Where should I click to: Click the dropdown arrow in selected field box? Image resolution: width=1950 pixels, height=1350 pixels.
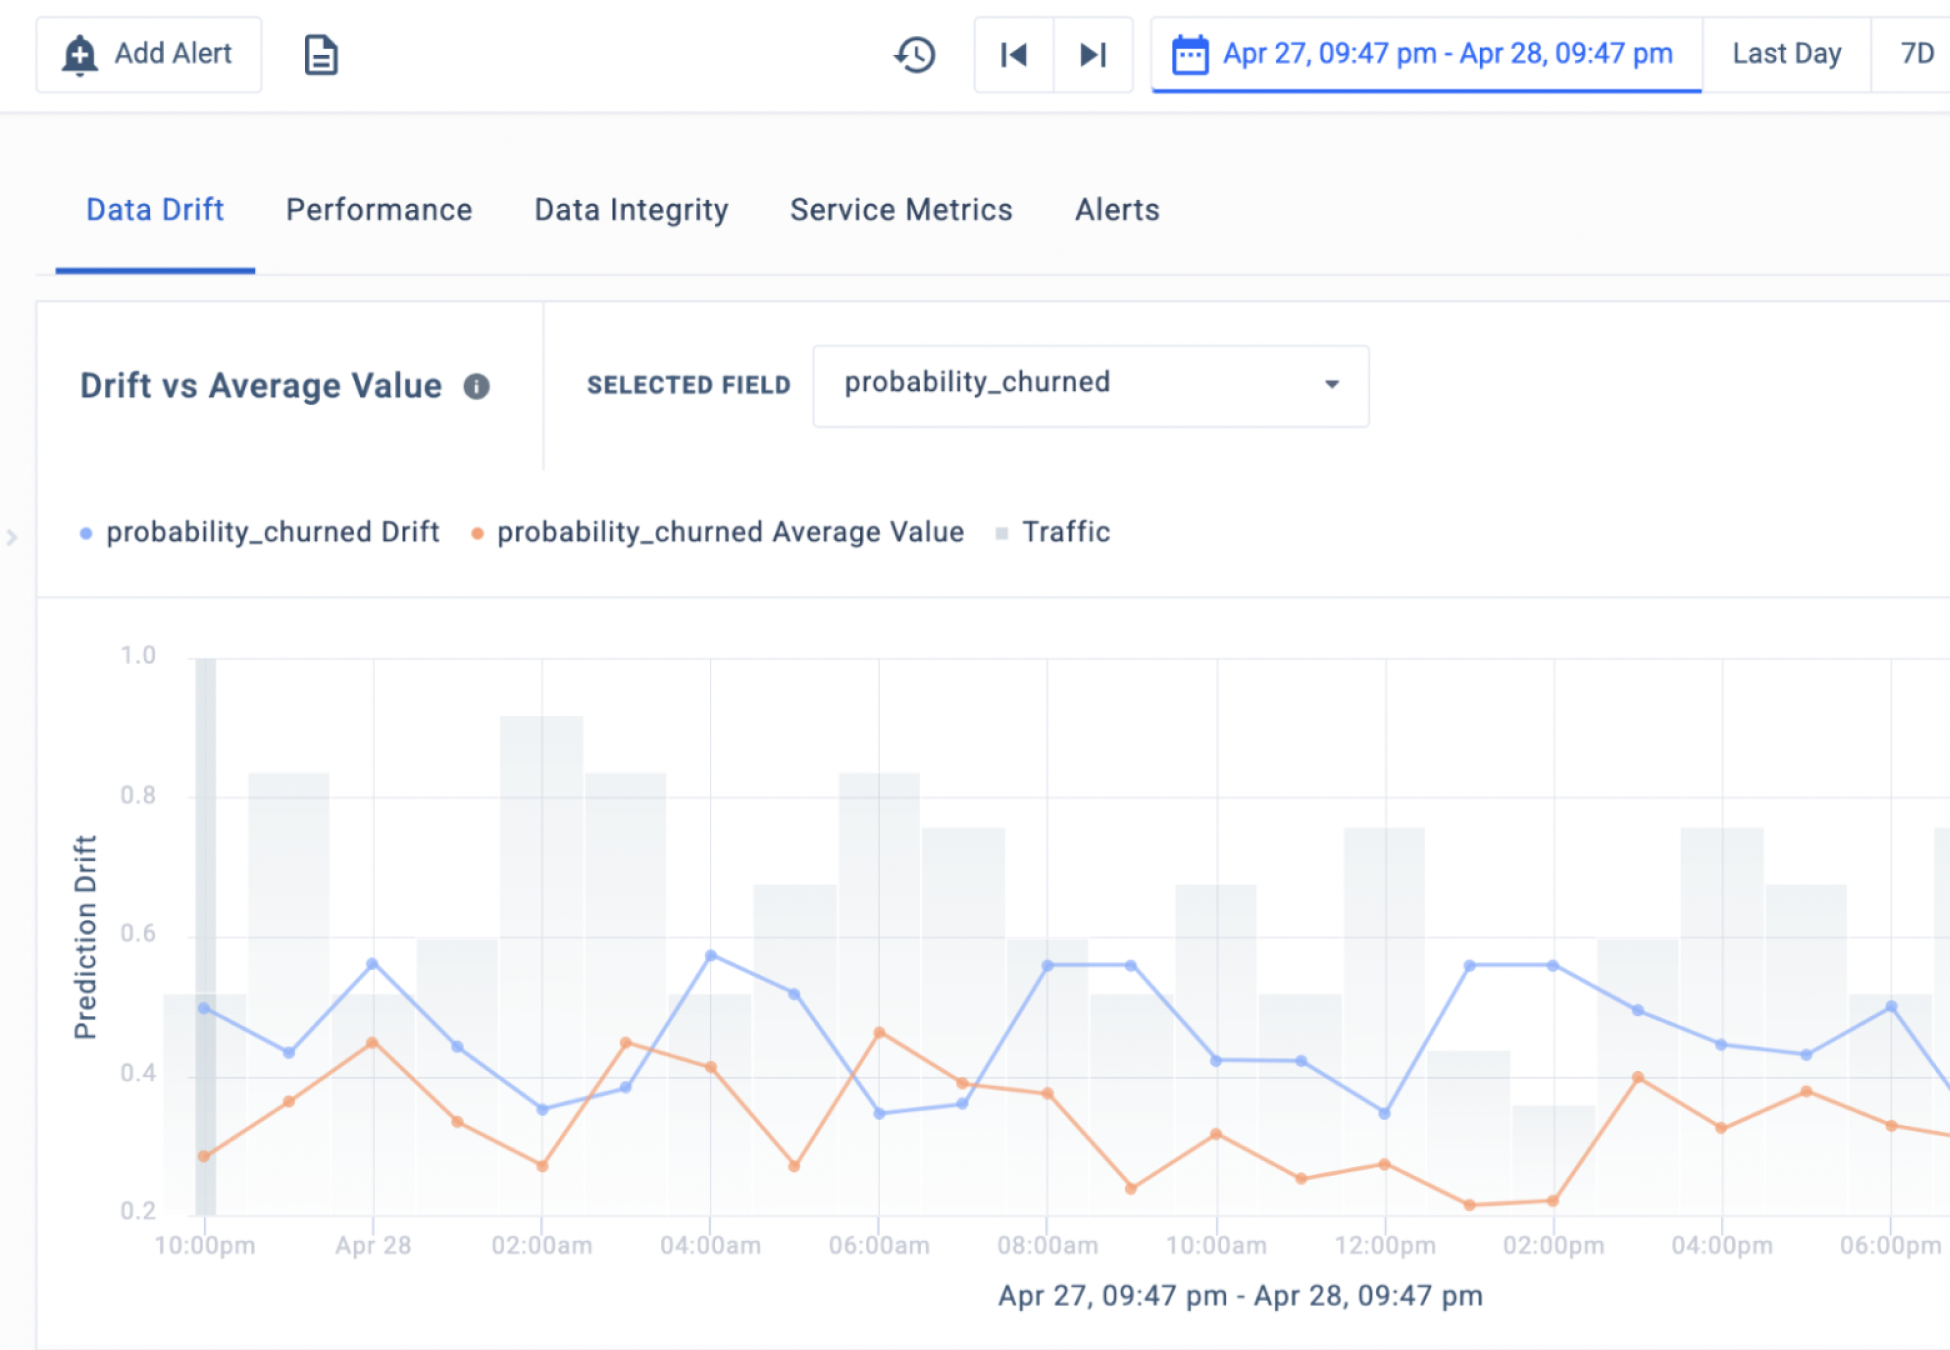pos(1331,384)
